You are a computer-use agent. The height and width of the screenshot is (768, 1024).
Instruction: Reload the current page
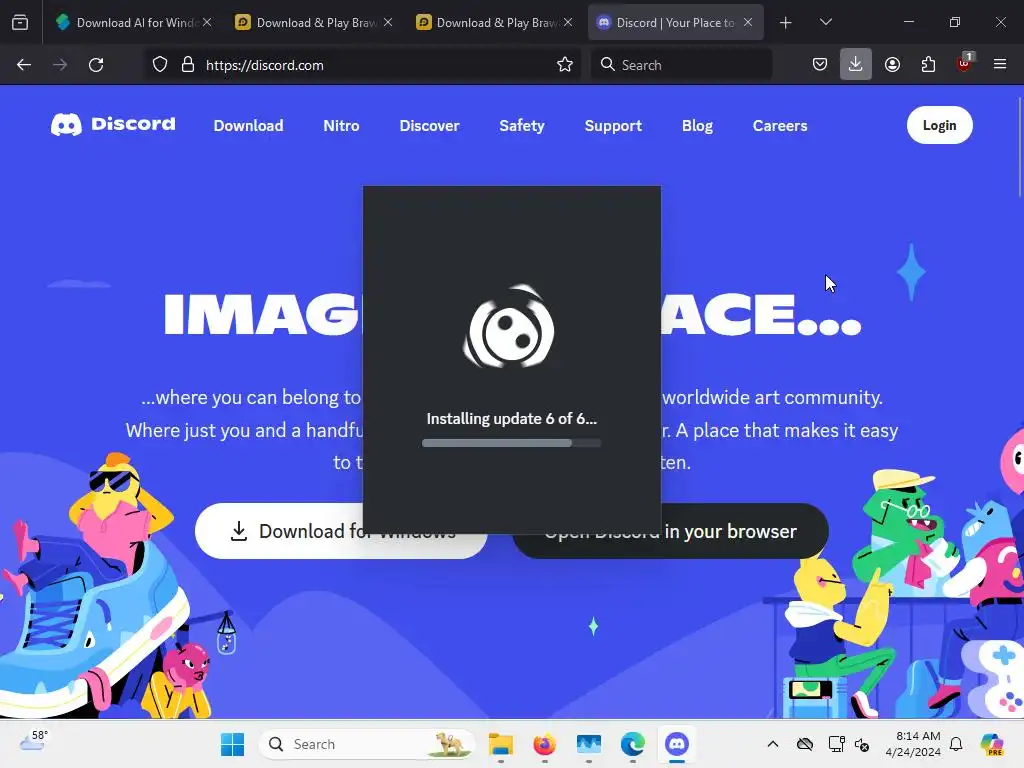pos(96,65)
